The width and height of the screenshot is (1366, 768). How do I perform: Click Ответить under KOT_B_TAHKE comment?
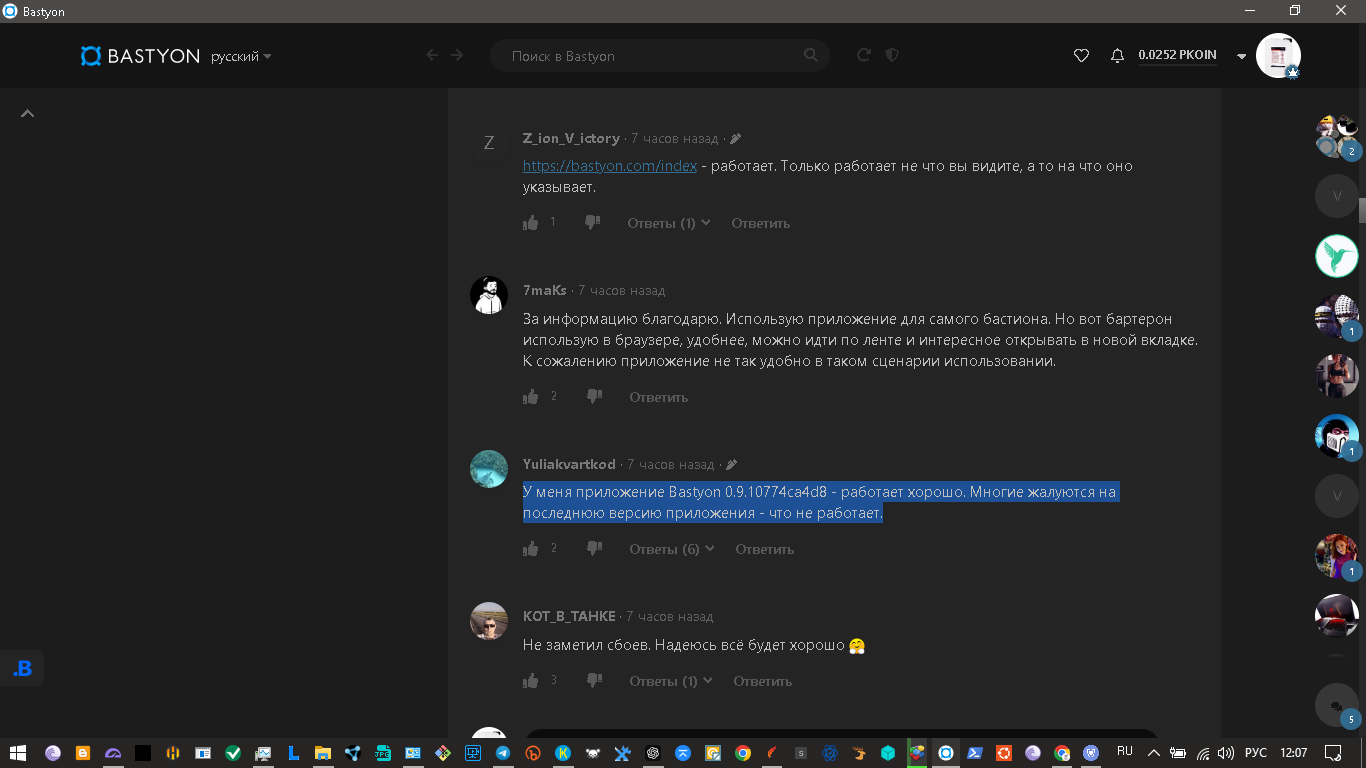pos(762,681)
